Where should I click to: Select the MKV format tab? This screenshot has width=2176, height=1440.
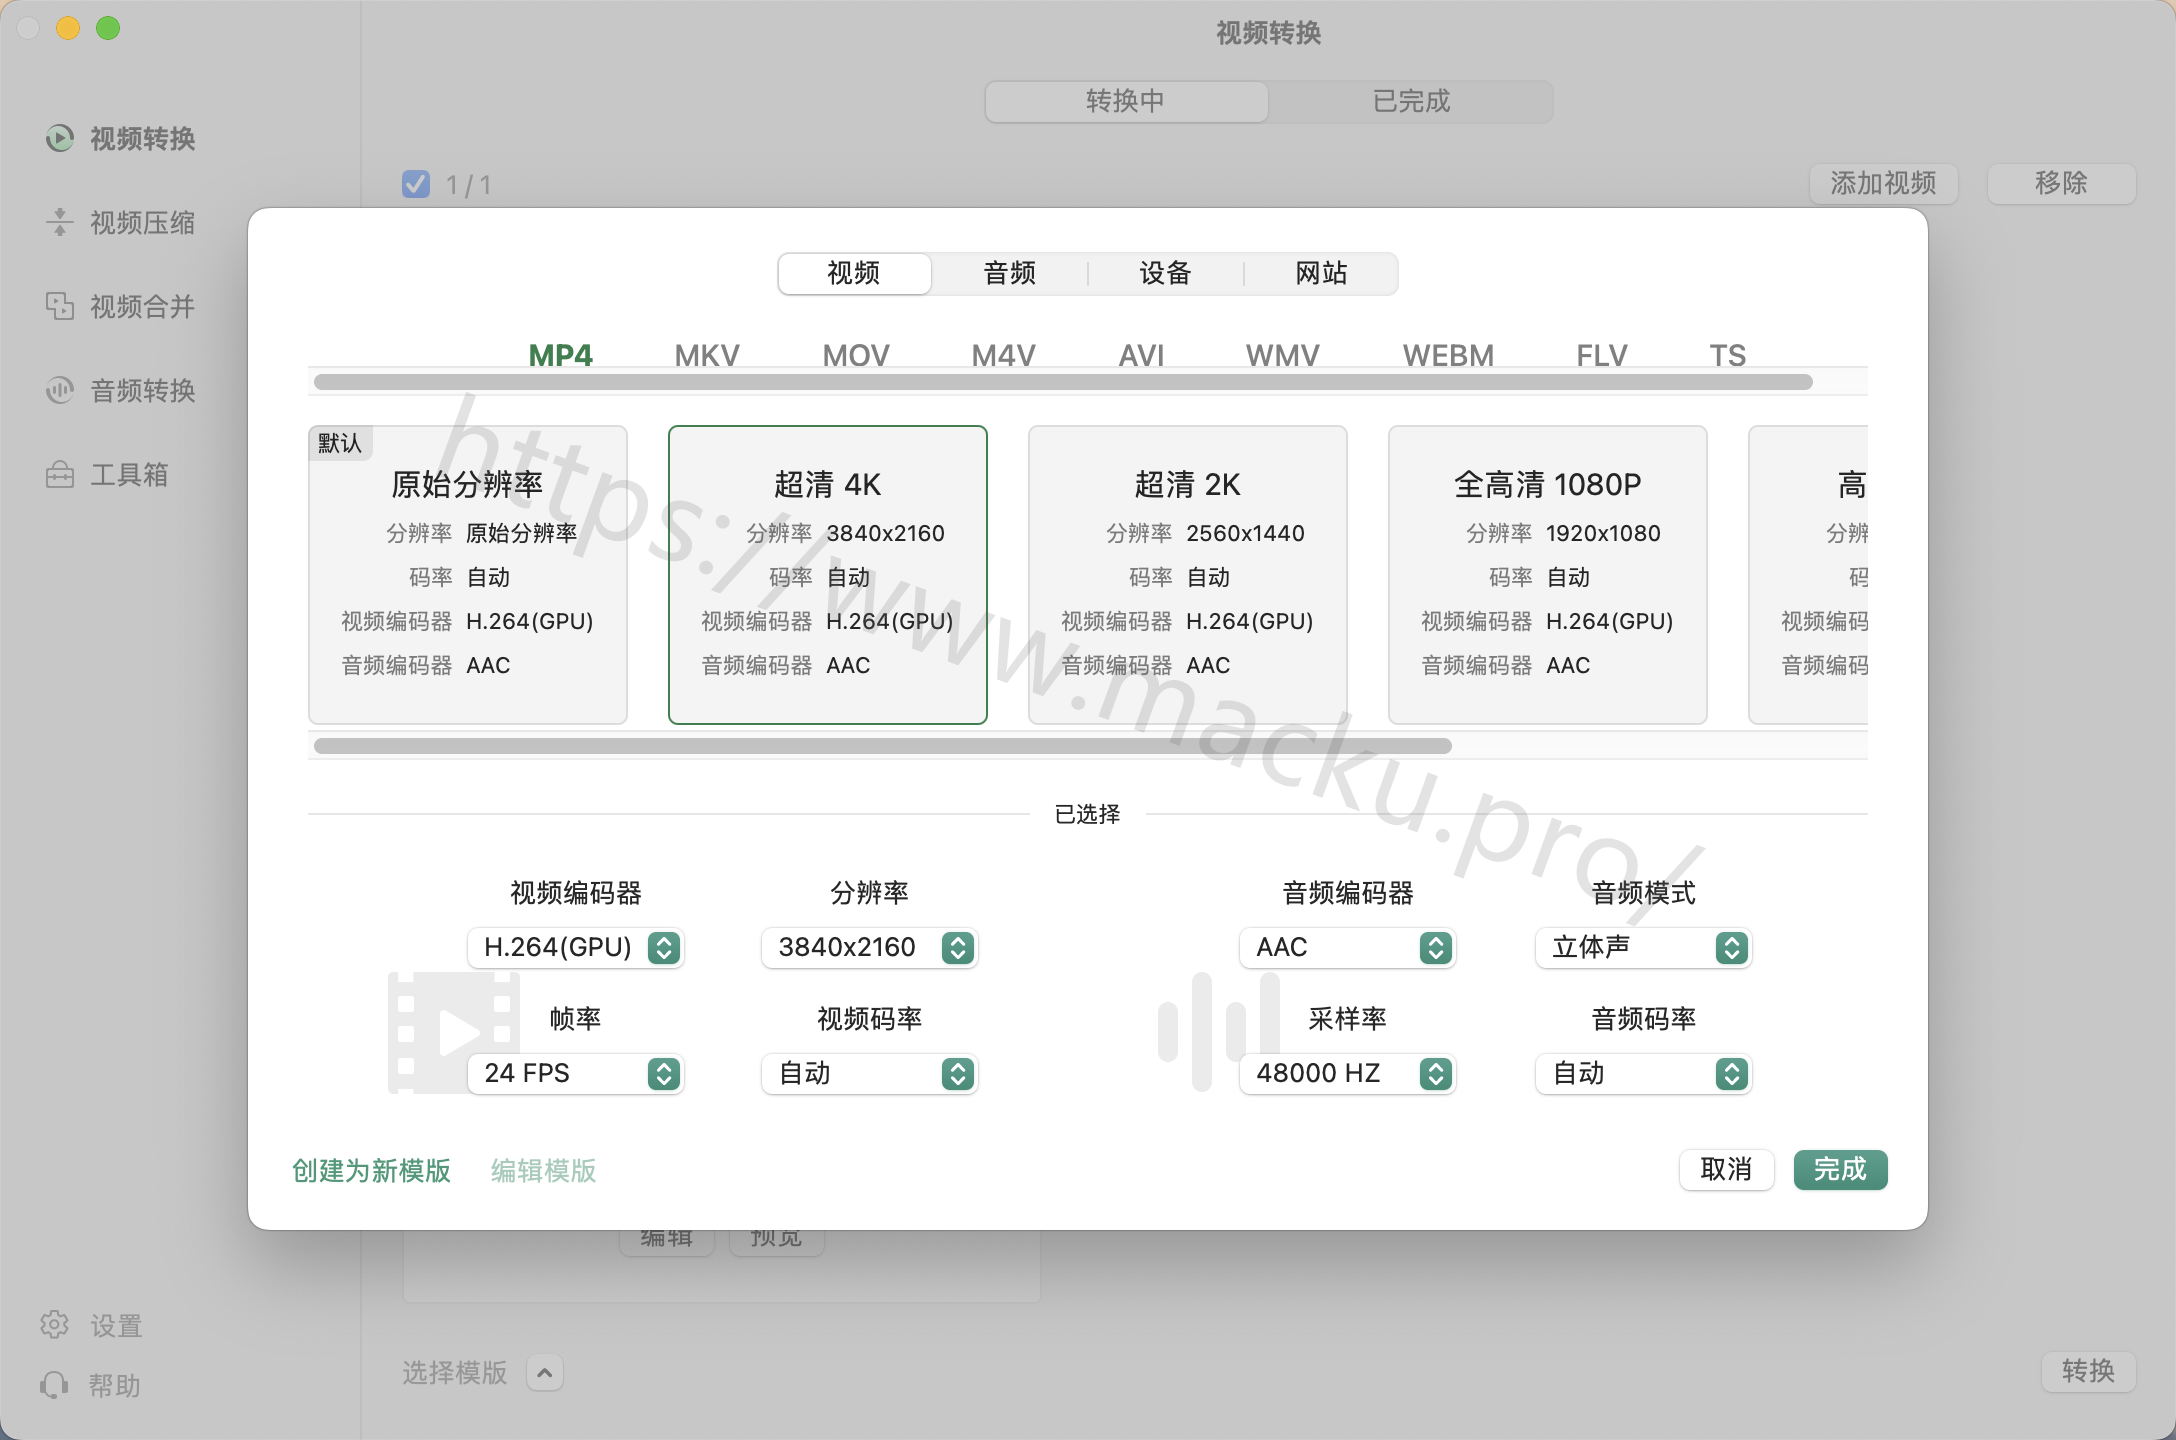(706, 355)
